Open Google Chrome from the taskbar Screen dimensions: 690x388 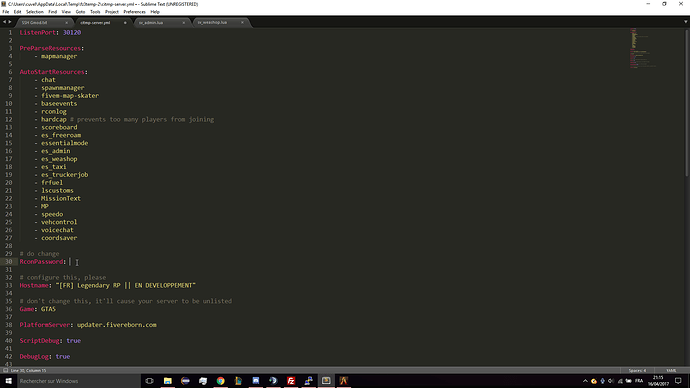click(220, 381)
